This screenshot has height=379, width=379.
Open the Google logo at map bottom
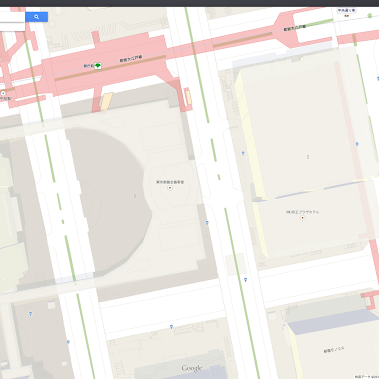192,368
